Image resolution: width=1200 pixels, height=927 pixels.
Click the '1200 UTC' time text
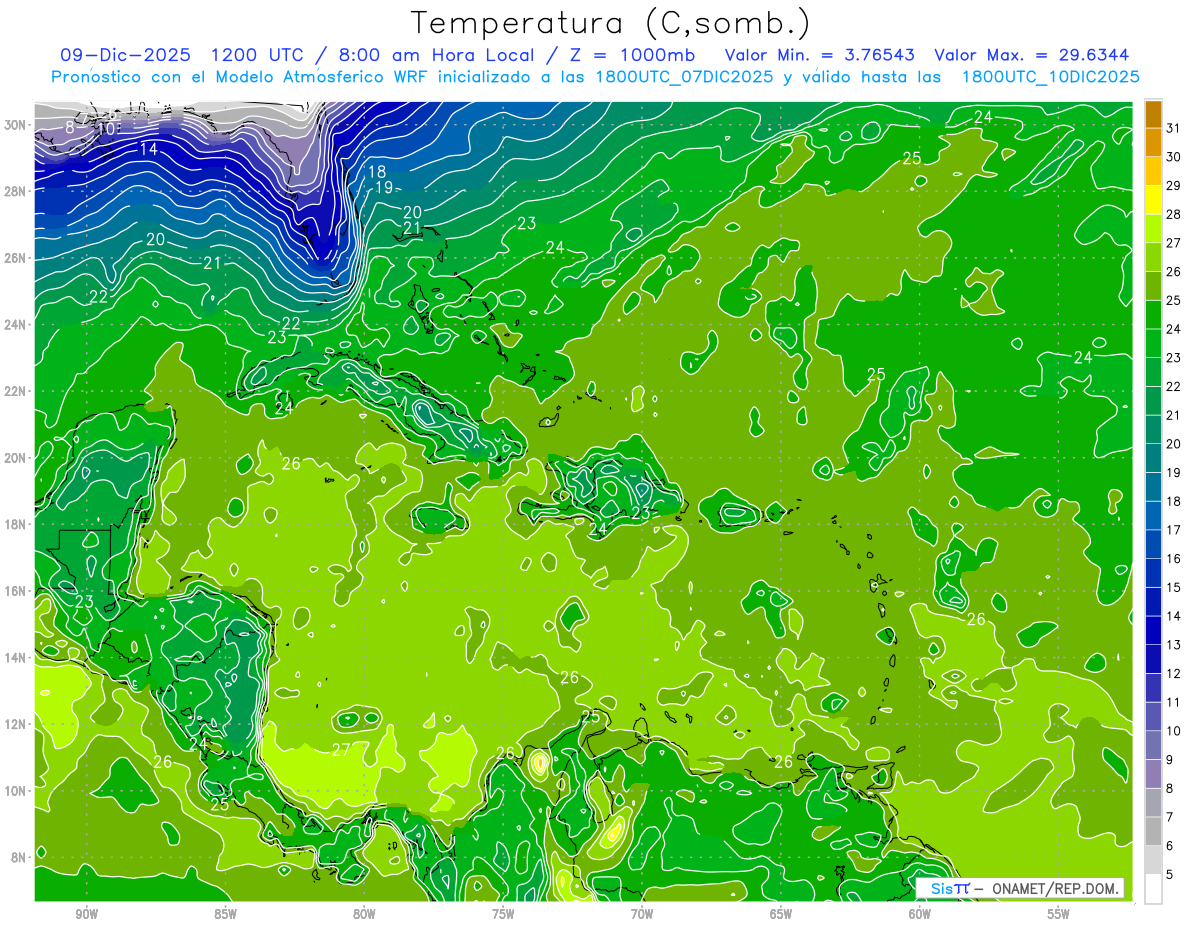tap(258, 55)
